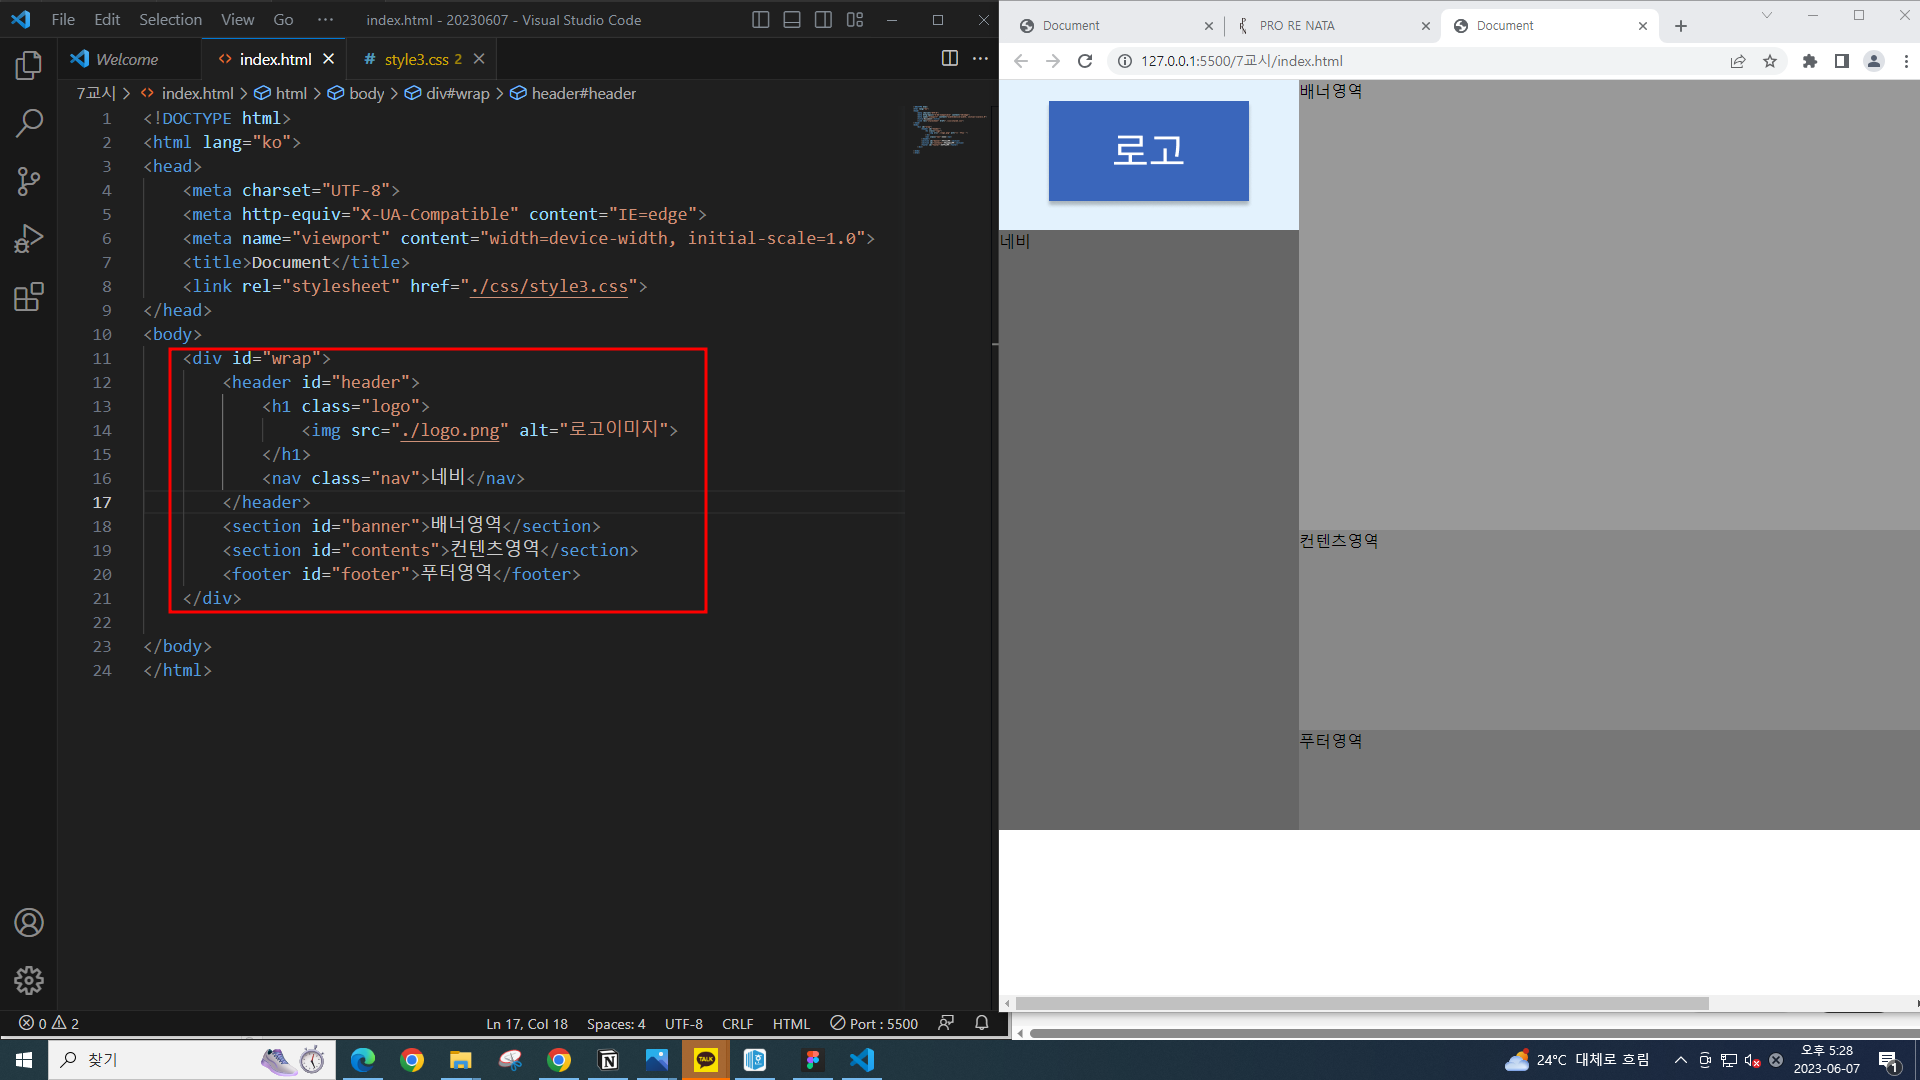This screenshot has width=1920, height=1080.
Task: Click the Accounts icon in activity bar
Action: pyautogui.click(x=29, y=922)
